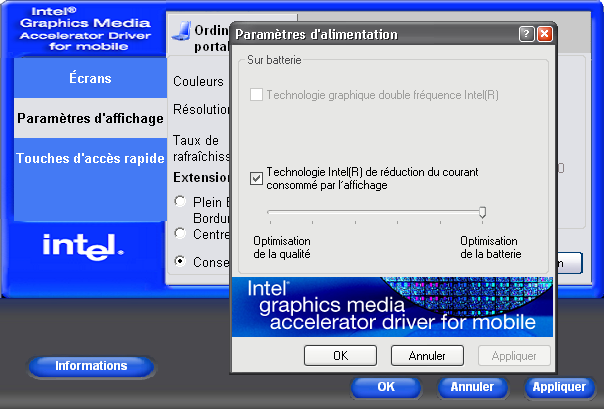The image size is (604, 409).
Task: Select the Plein écran radio button
Action: tap(180, 202)
